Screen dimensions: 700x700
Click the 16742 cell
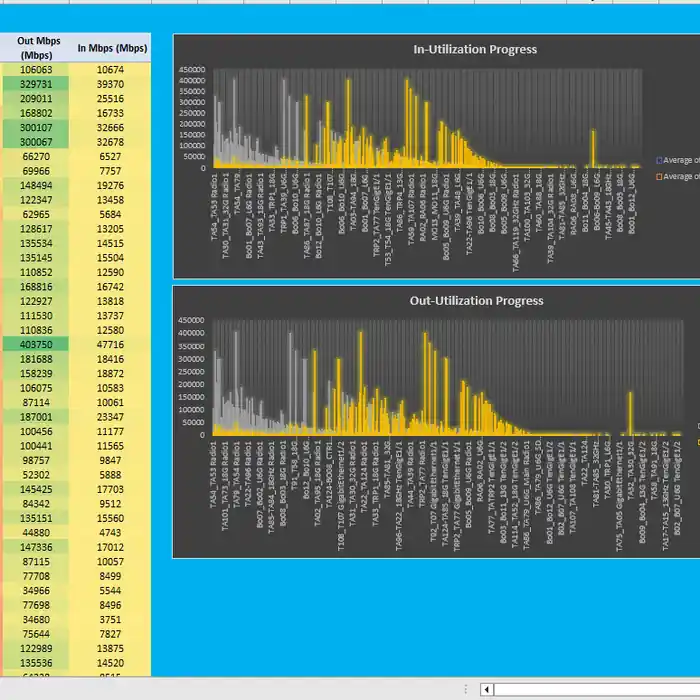click(110, 287)
